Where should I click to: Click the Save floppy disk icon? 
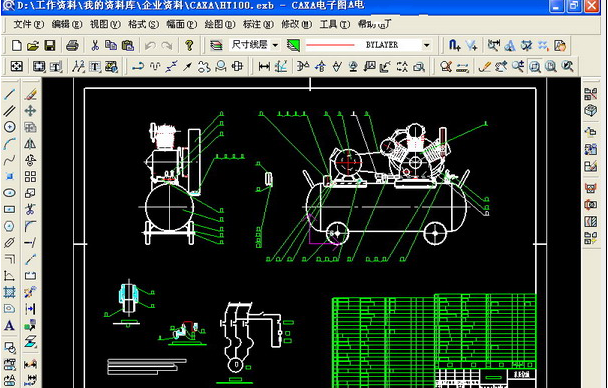point(50,45)
